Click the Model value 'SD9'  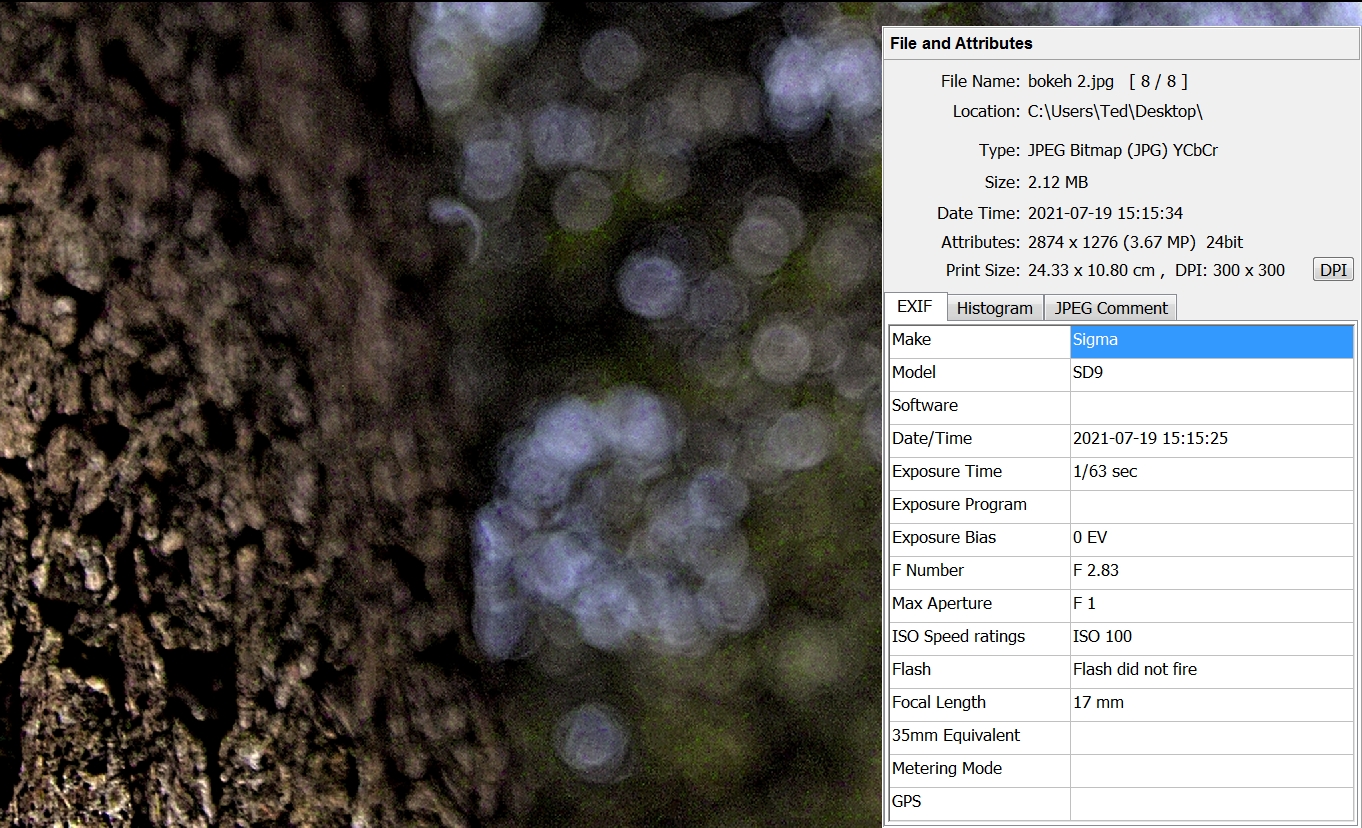pyautogui.click(x=1212, y=373)
